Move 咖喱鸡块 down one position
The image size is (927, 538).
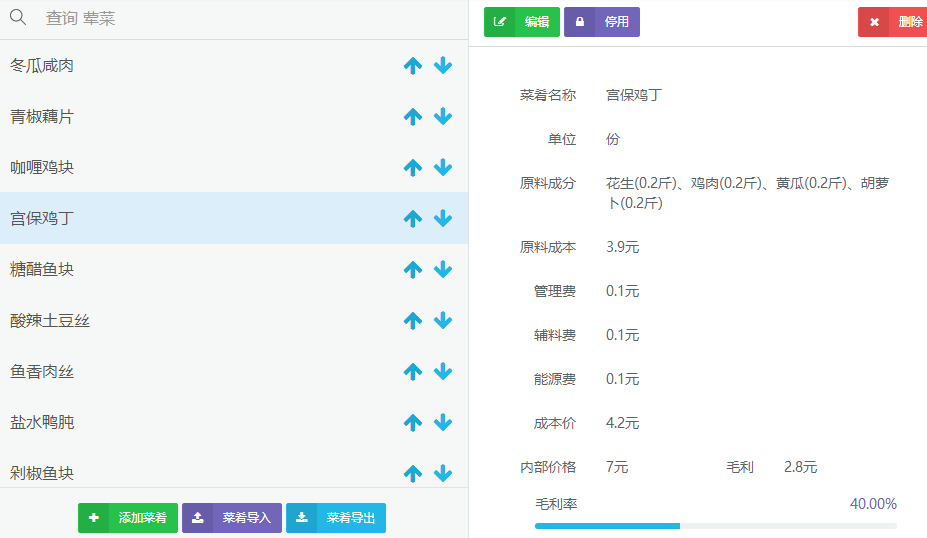pyautogui.click(x=443, y=168)
